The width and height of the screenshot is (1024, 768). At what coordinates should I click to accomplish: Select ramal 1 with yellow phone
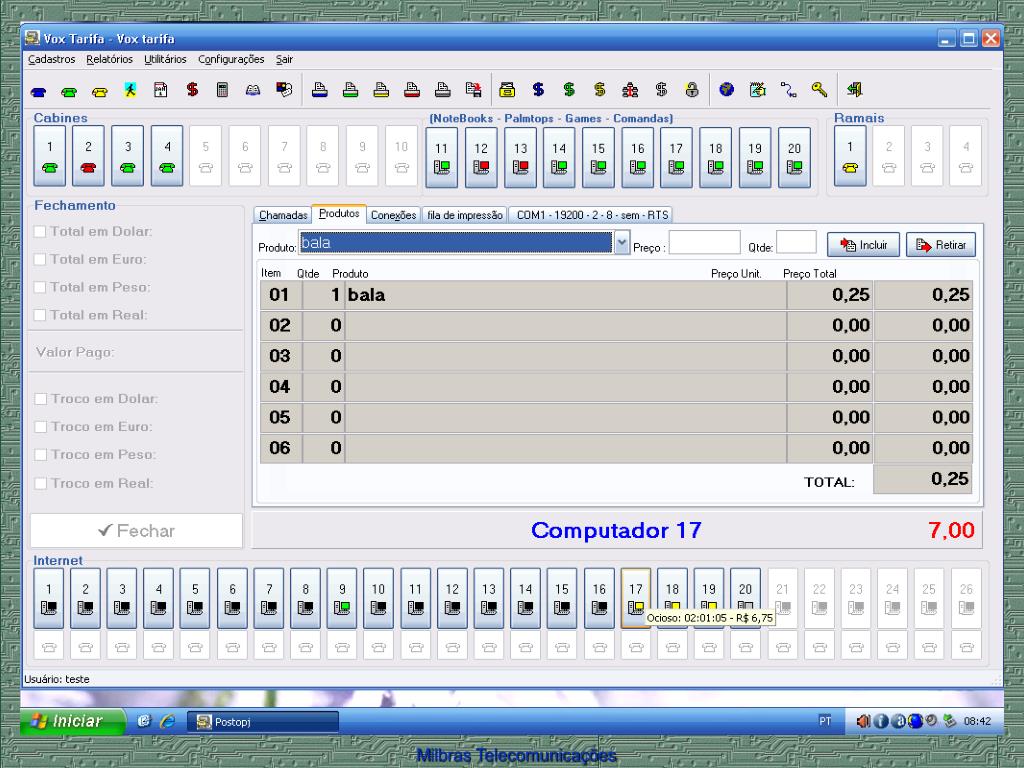pos(850,156)
